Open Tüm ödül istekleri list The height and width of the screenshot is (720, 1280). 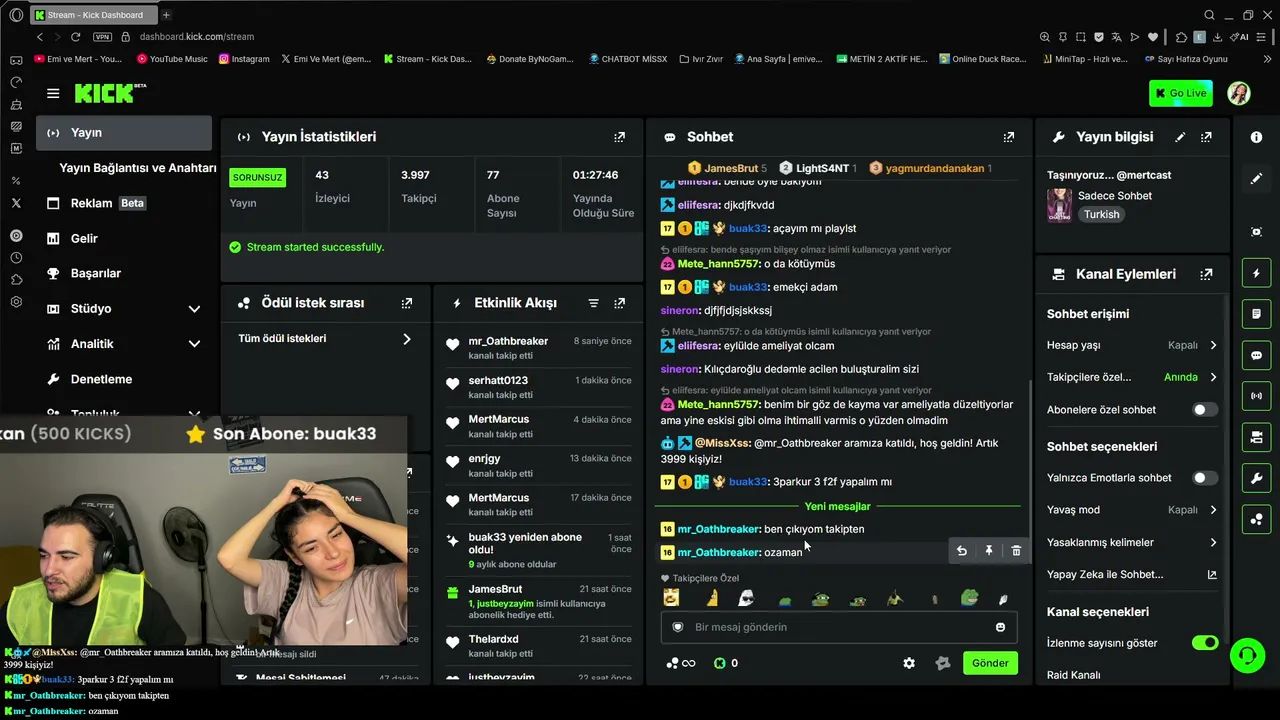[x=325, y=339]
